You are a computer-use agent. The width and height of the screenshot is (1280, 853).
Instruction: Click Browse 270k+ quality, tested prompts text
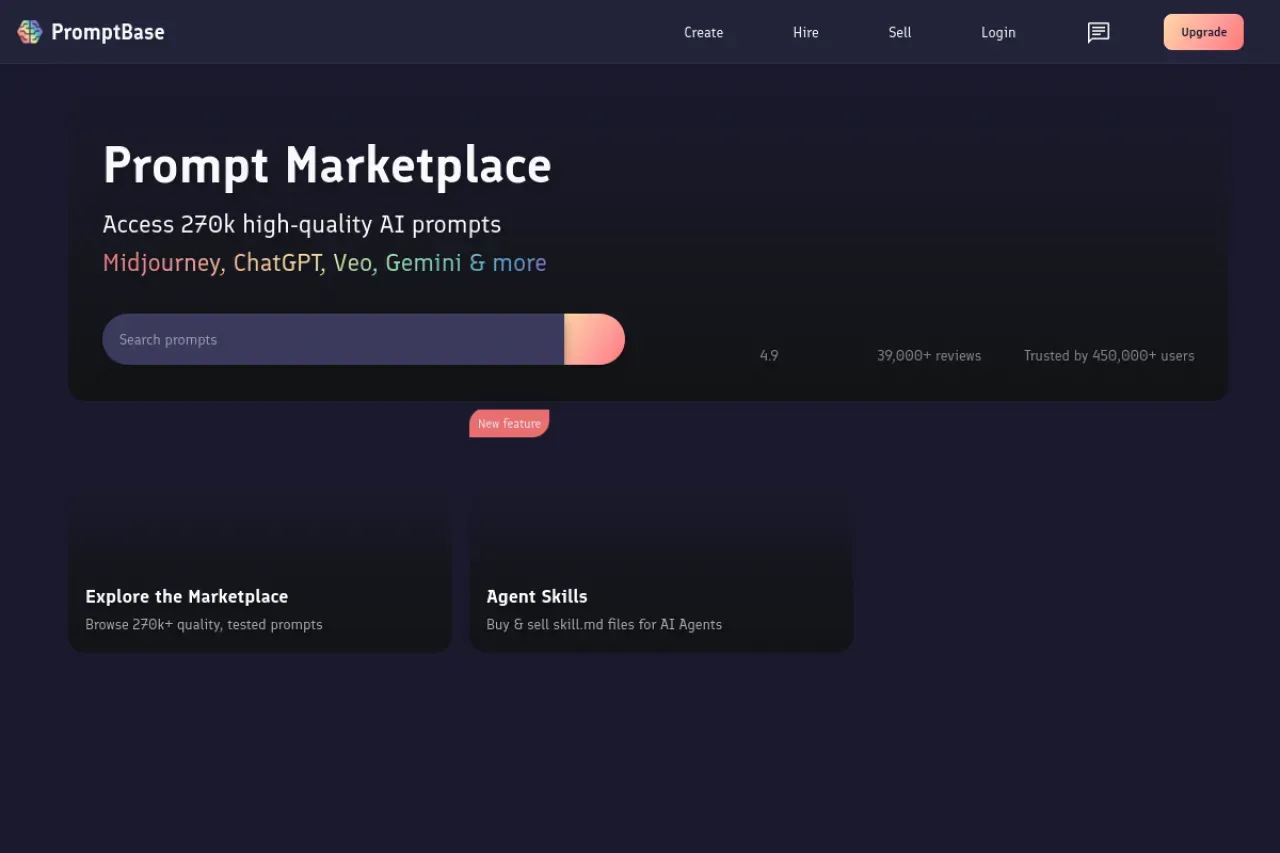pos(204,625)
